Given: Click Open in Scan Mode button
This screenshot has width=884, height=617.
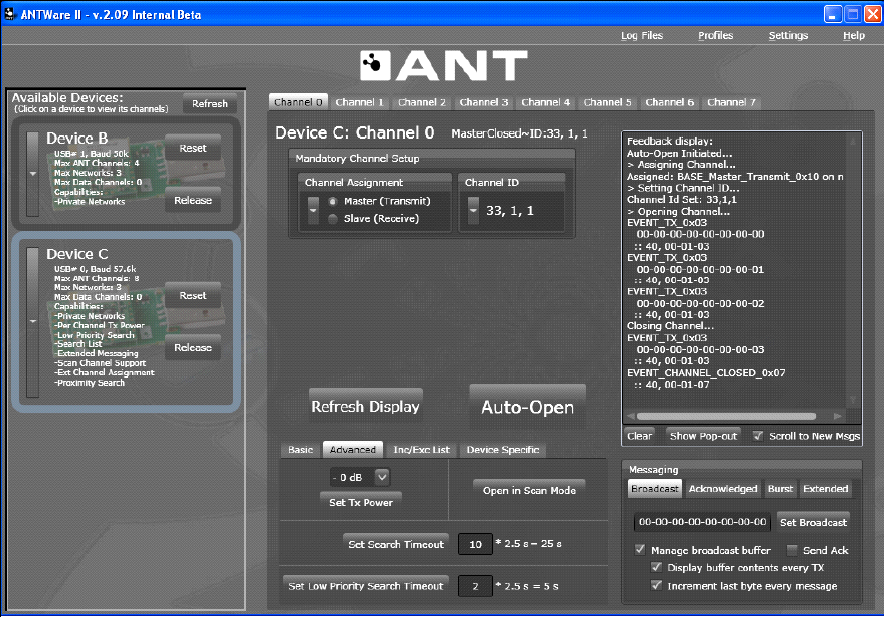Looking at the screenshot, I should point(529,490).
